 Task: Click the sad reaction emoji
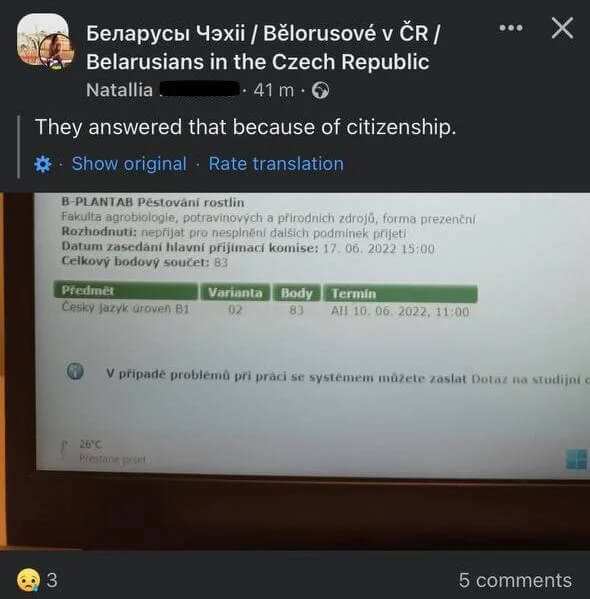pyautogui.click(x=28, y=580)
